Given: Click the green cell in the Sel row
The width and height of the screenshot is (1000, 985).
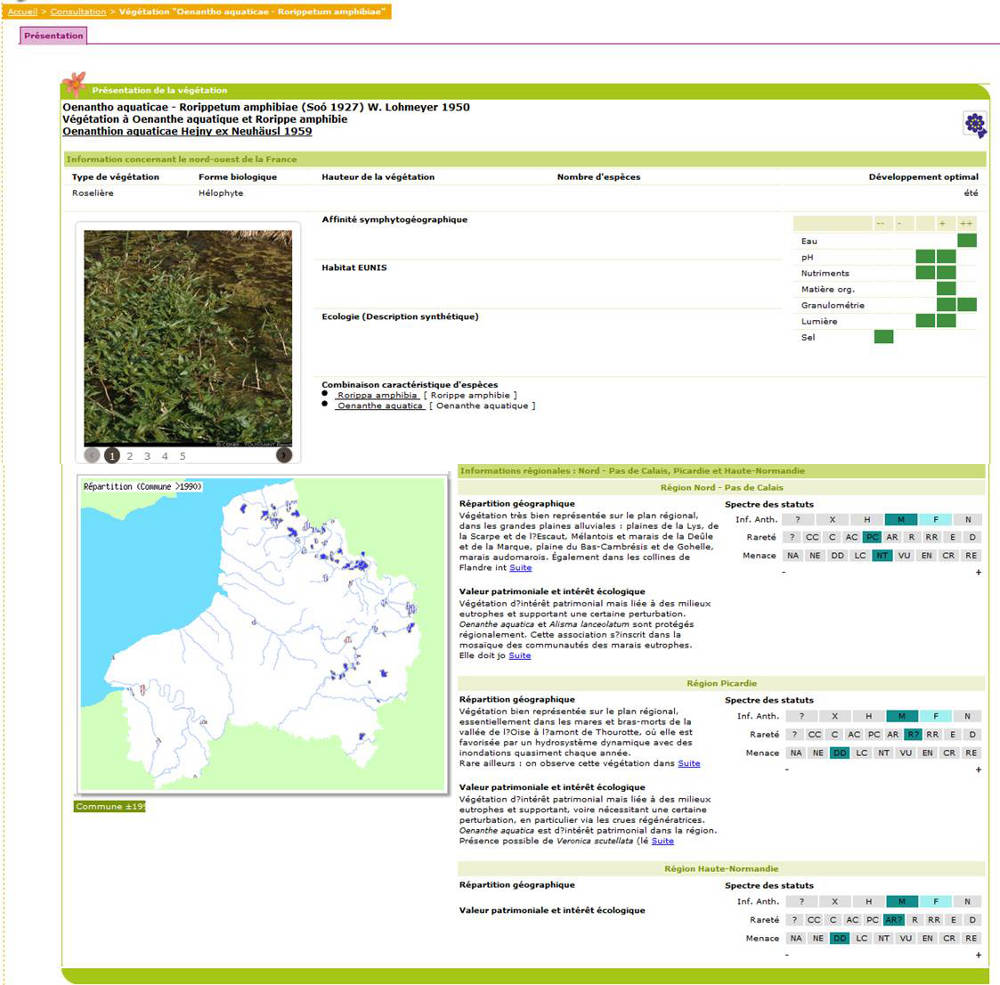Looking at the screenshot, I should click(883, 337).
